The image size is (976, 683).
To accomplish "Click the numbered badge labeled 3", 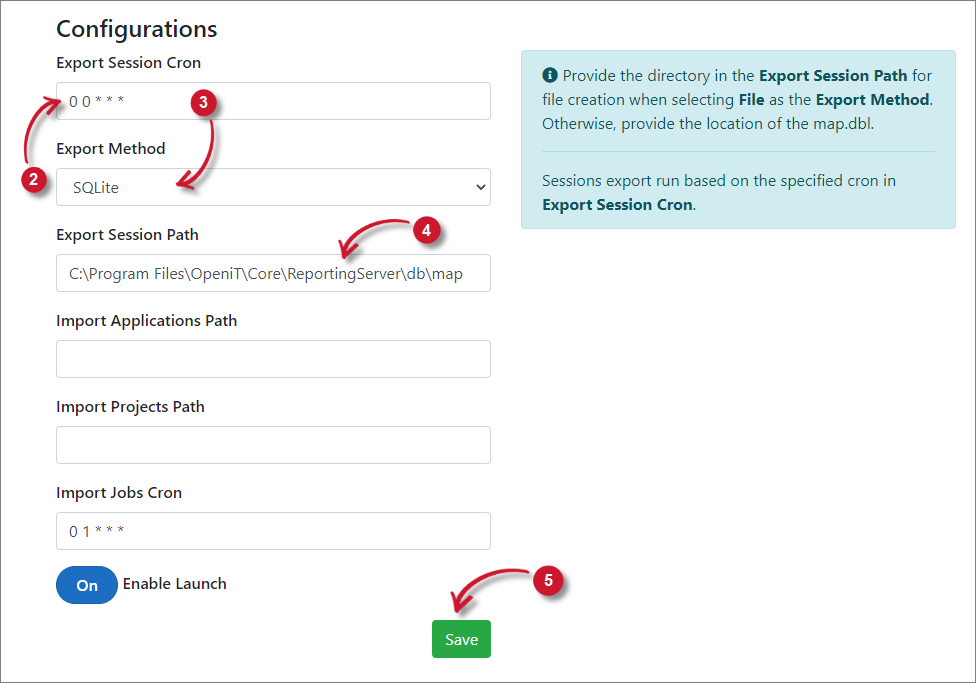I will [x=204, y=103].
